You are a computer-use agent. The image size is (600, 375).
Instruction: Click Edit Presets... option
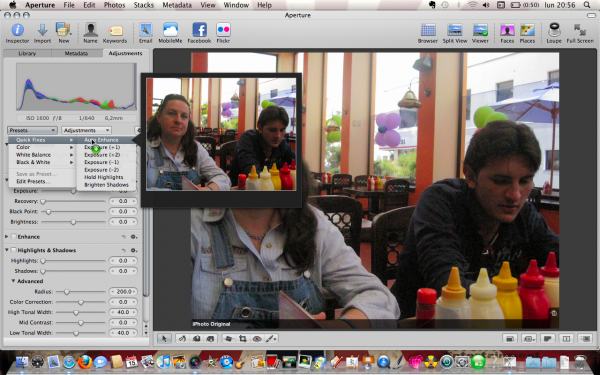[x=33, y=181]
